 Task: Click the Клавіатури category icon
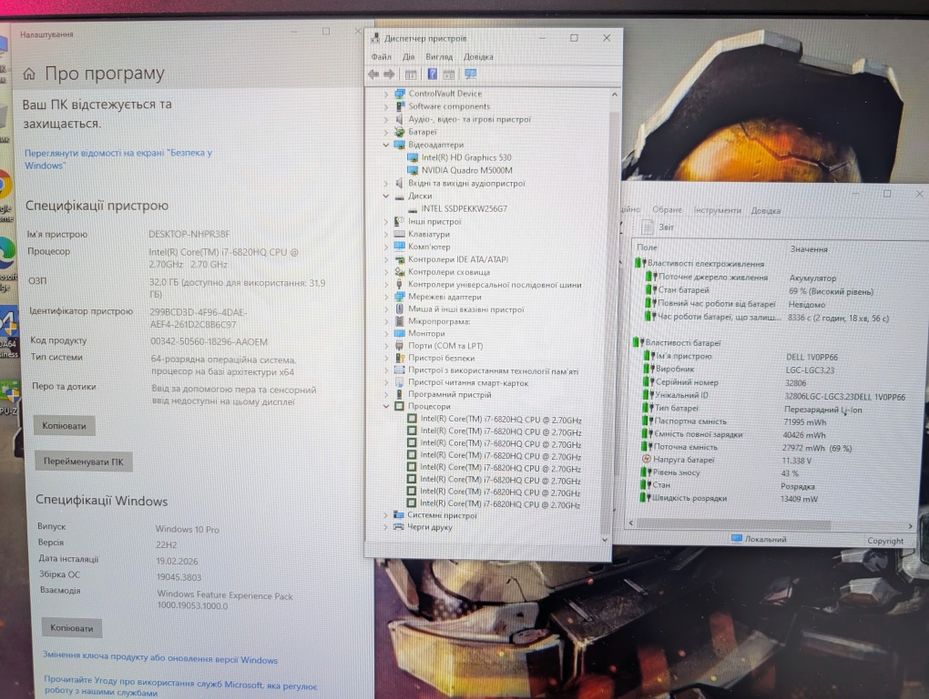pos(400,234)
